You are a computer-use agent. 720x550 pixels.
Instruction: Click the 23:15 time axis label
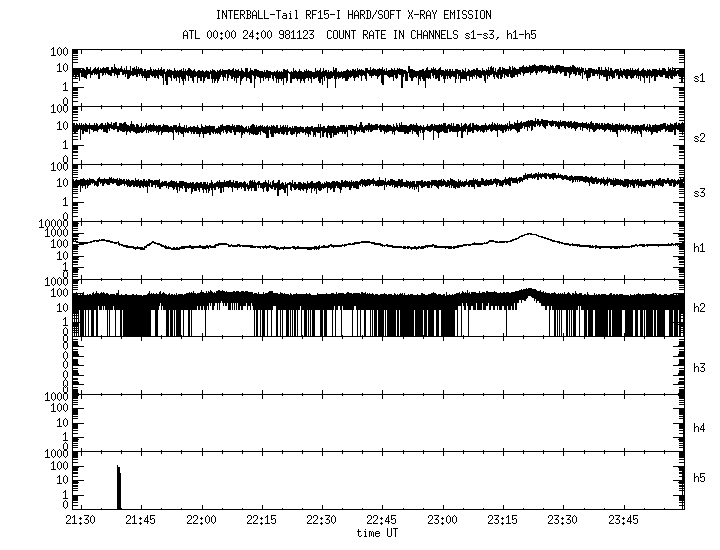(502, 521)
